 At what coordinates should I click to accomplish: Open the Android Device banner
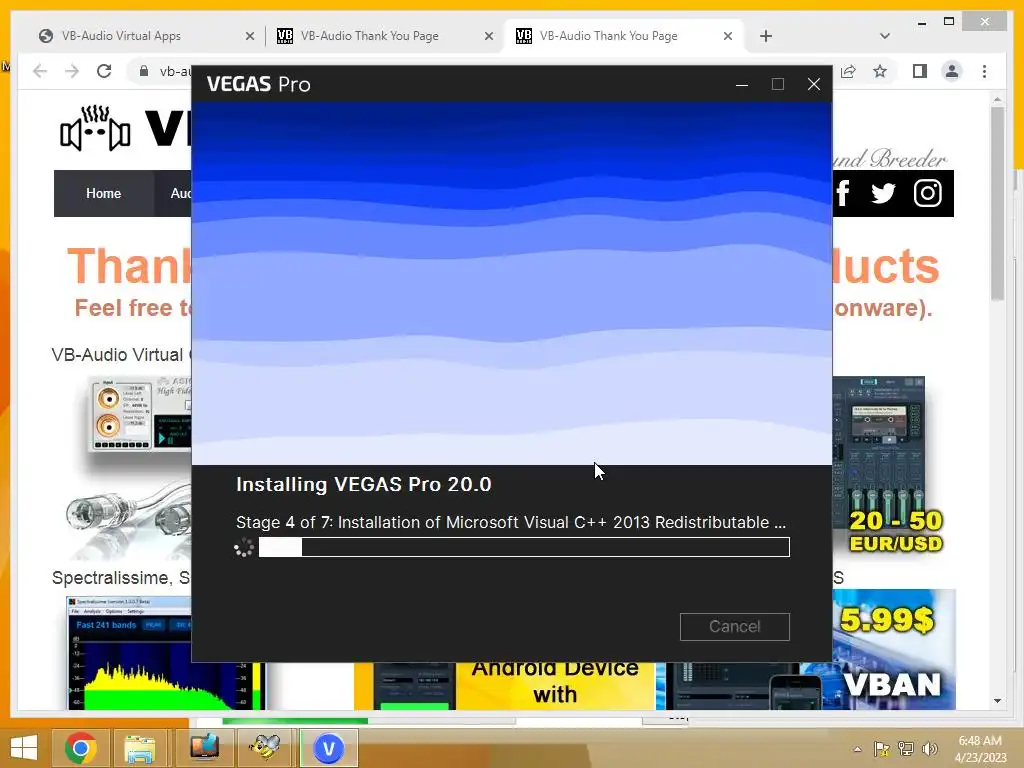(555, 684)
